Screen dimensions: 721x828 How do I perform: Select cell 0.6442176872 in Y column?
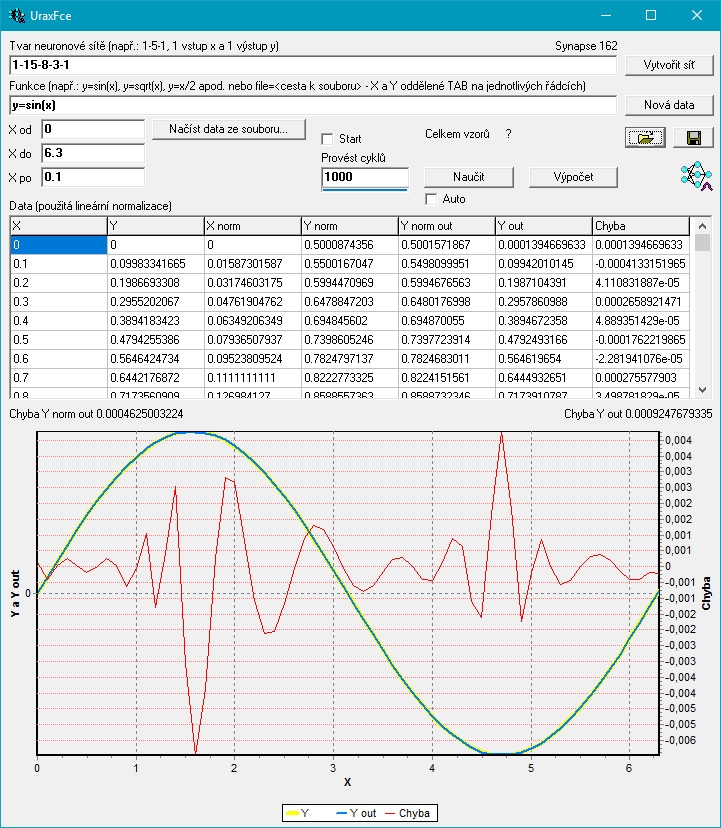click(156, 378)
